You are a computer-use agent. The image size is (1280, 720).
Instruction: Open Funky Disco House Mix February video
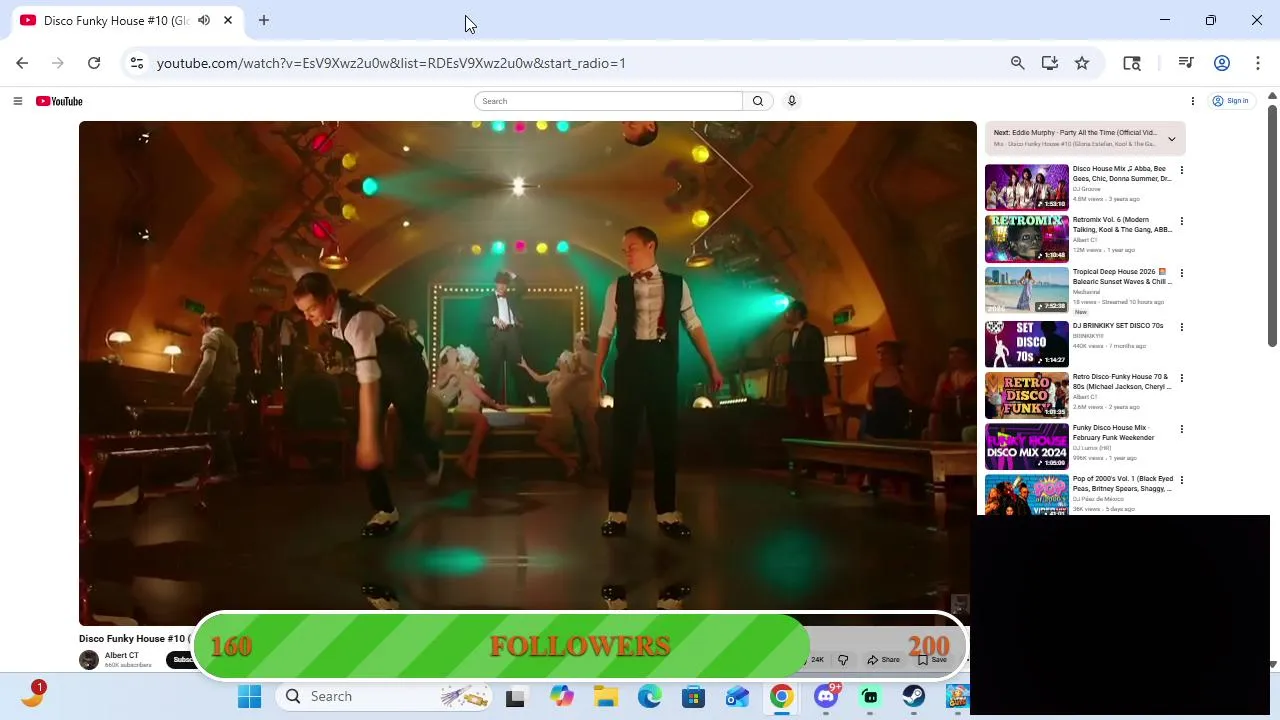point(1114,433)
